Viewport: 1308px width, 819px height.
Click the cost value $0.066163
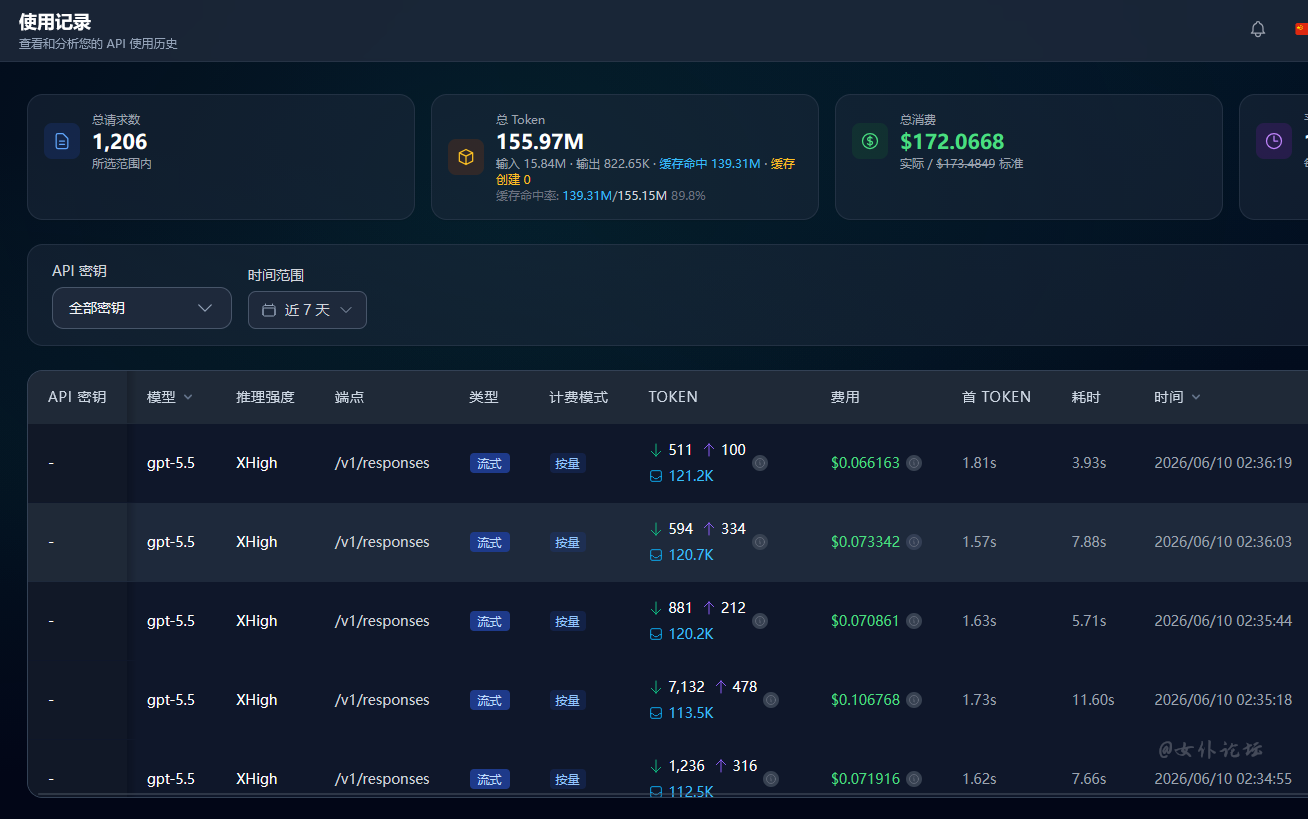pyautogui.click(x=865, y=463)
